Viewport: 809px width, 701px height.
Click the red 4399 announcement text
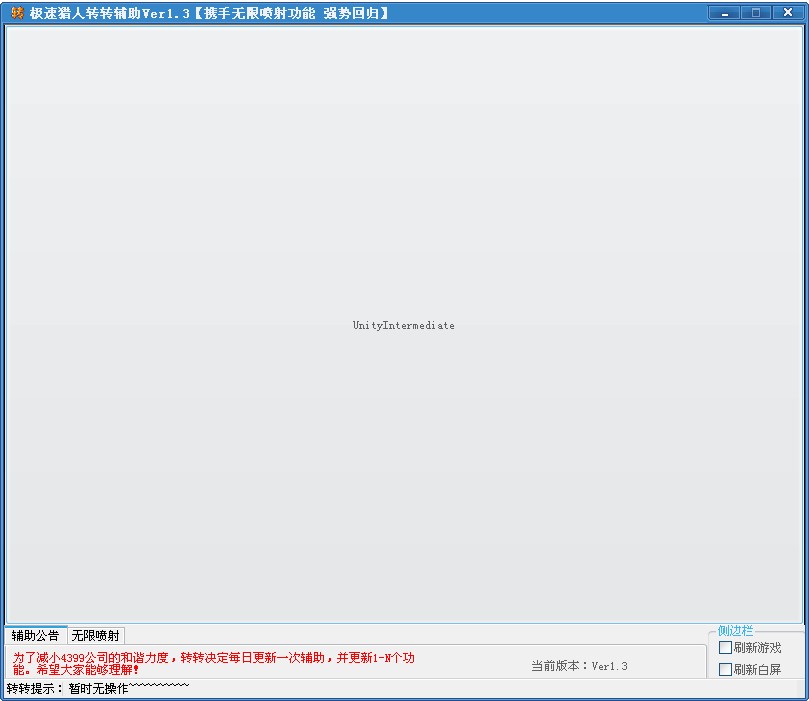(214, 664)
